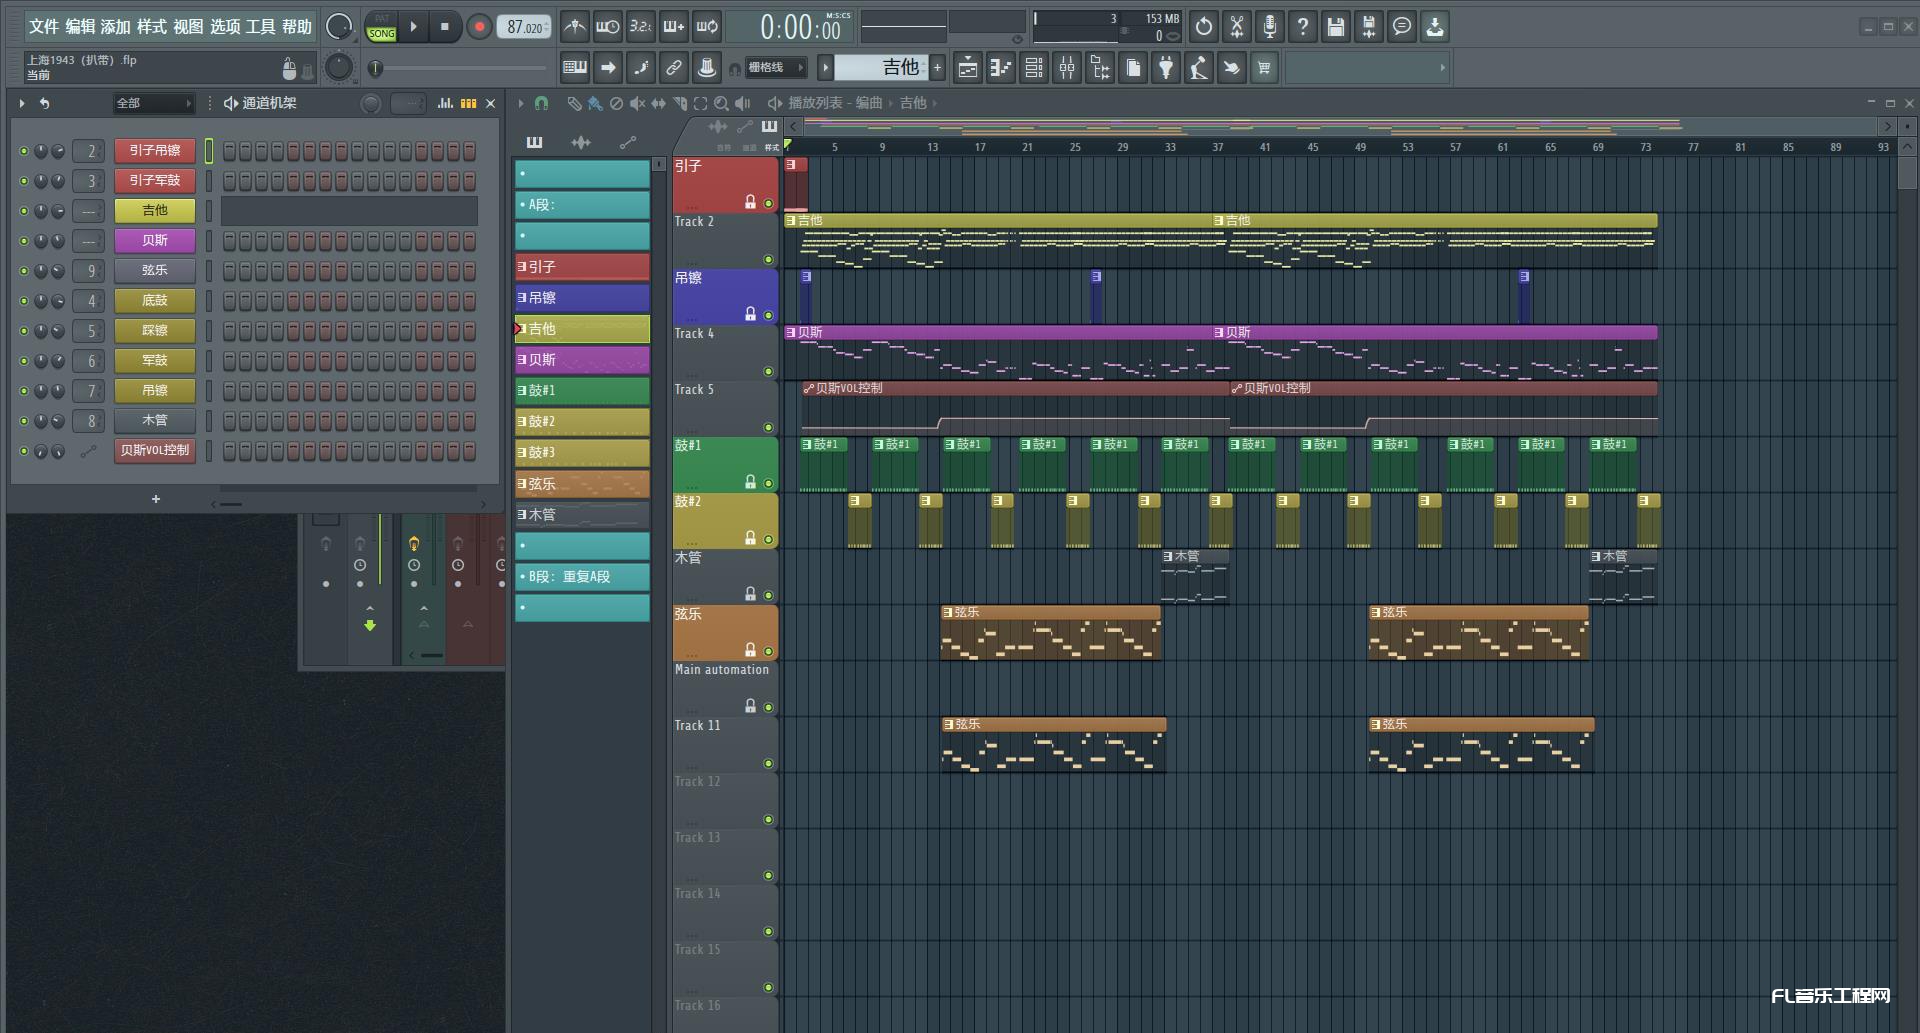Open snap 栅格线 dropdown

coord(775,68)
